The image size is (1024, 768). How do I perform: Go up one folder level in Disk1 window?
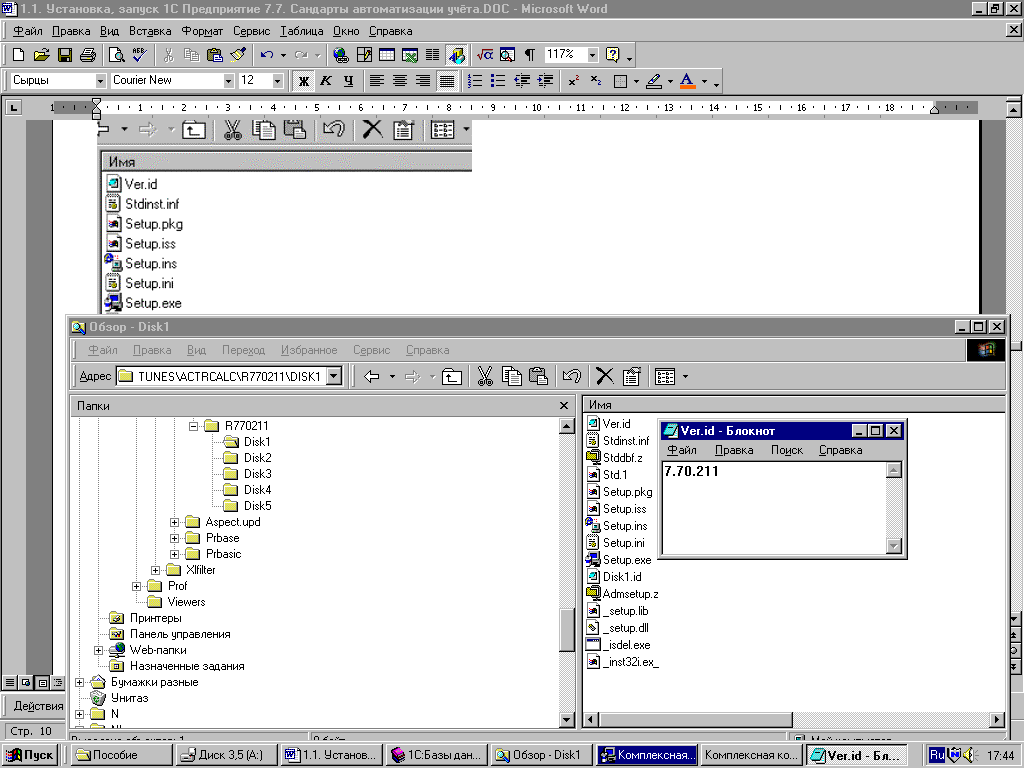tap(452, 376)
